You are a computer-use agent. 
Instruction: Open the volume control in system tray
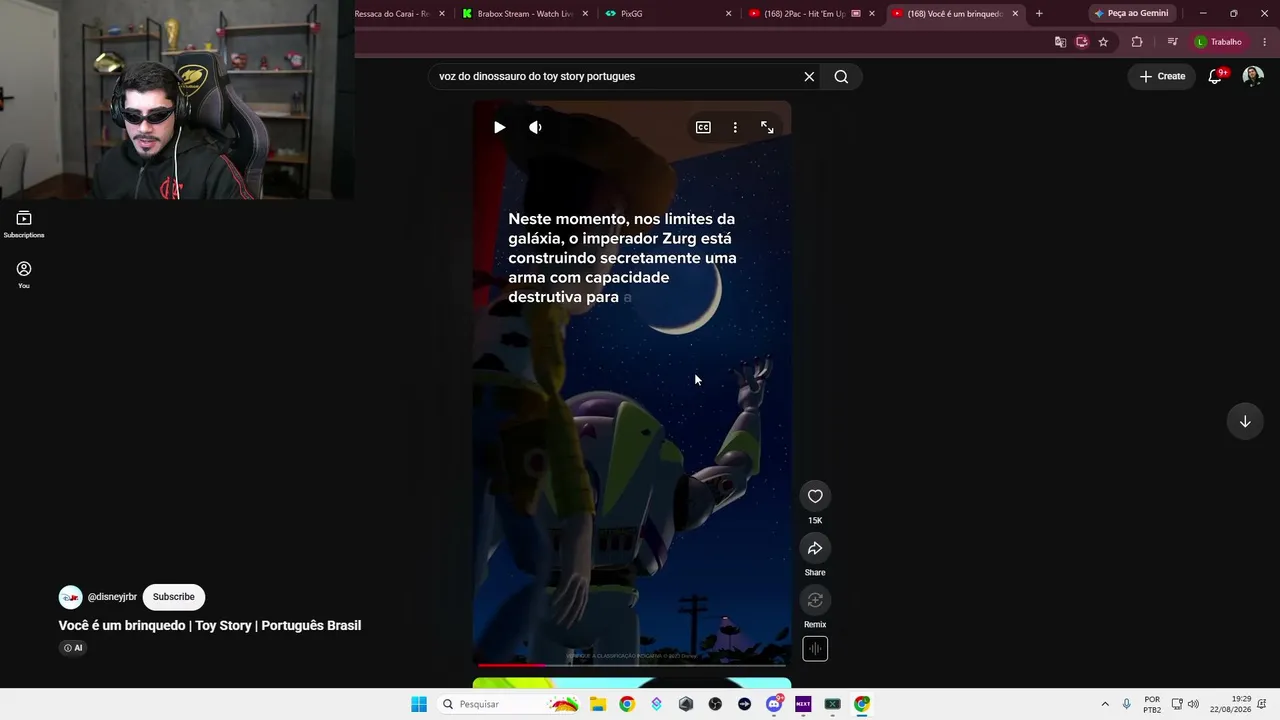click(x=1193, y=704)
